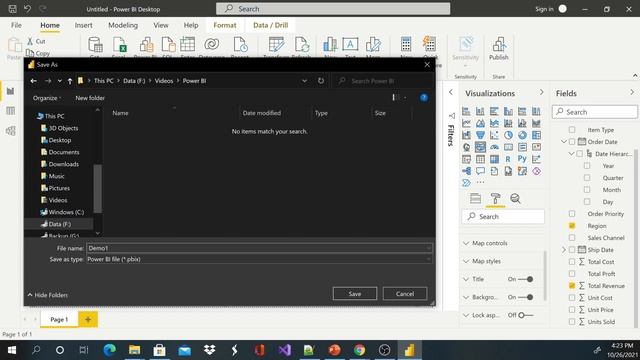Screen dimensions: 640x360
Task: Check the Region field checkbox
Action: (x=572, y=226)
